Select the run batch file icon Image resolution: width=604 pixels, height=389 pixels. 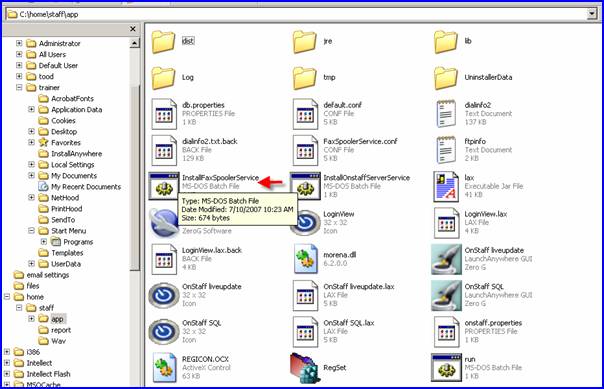point(446,368)
